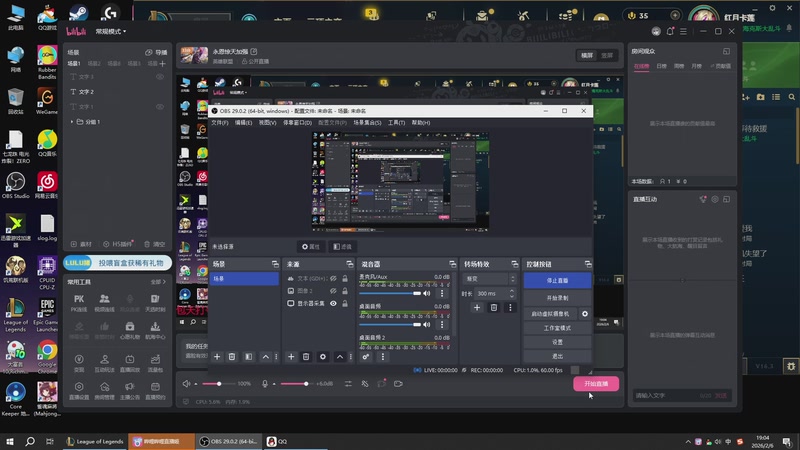This screenshot has height=450, width=800.
Task: Toggle lock on 显示器采集 source
Action: coord(345,304)
